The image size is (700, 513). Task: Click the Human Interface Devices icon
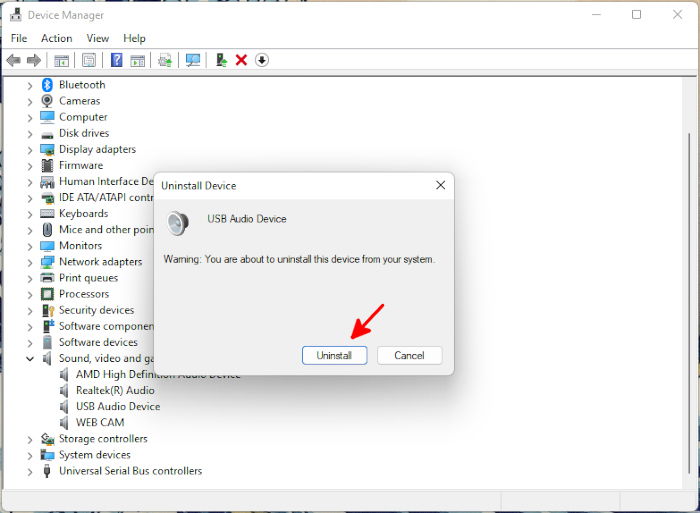(x=47, y=182)
